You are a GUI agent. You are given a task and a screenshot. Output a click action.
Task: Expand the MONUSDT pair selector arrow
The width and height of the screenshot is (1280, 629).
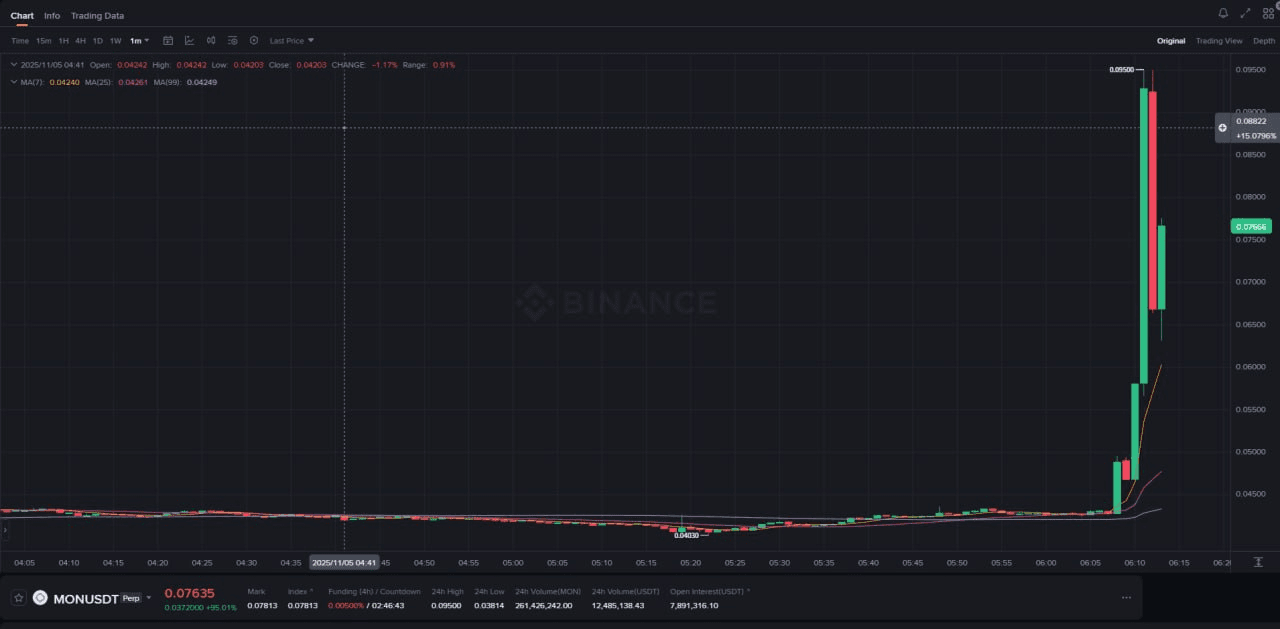pyautogui.click(x=149, y=598)
